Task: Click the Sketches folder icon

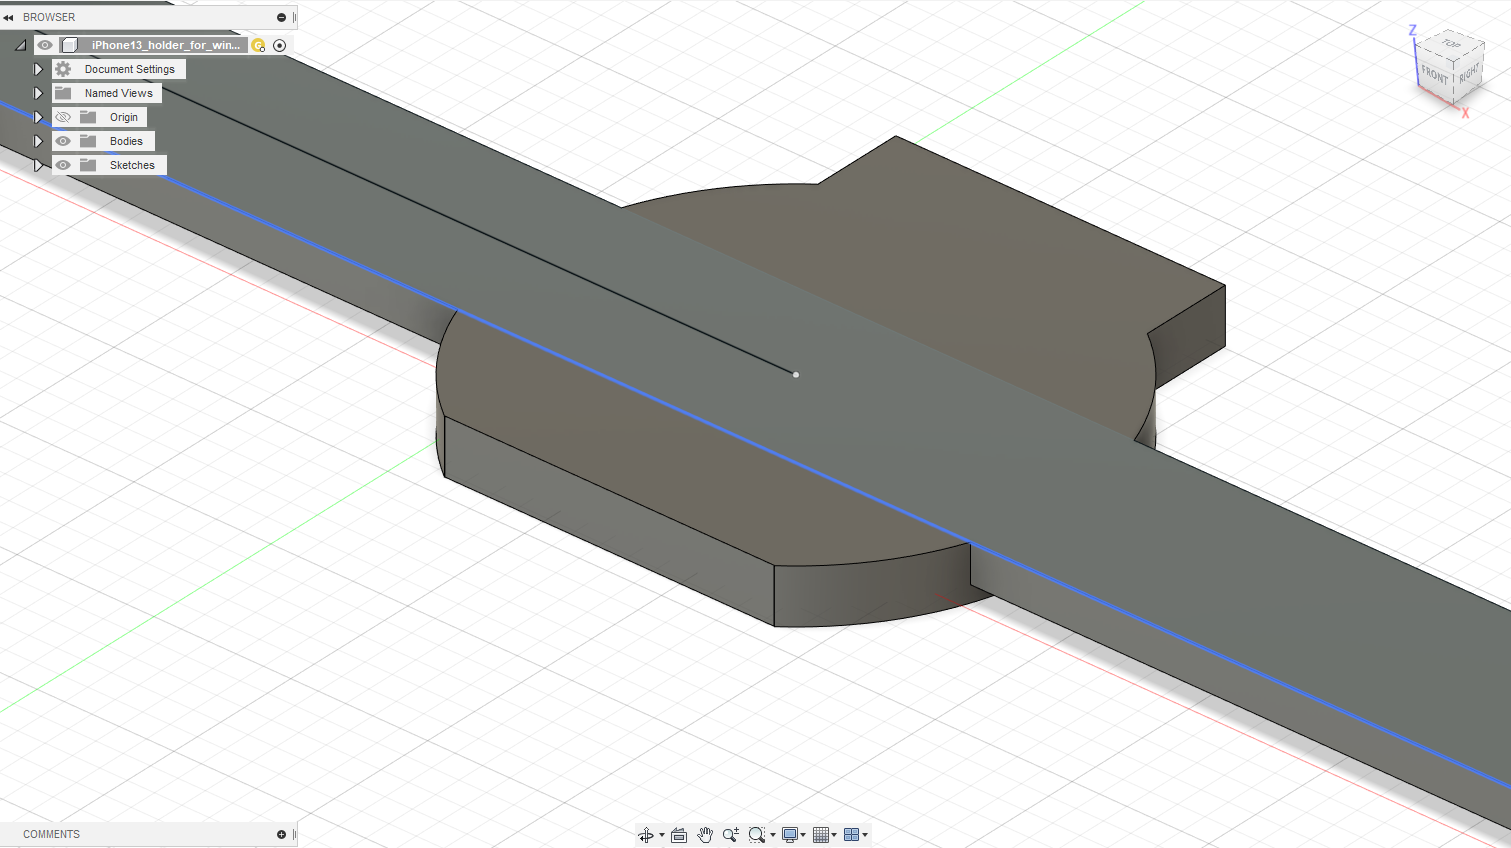Action: click(88, 165)
